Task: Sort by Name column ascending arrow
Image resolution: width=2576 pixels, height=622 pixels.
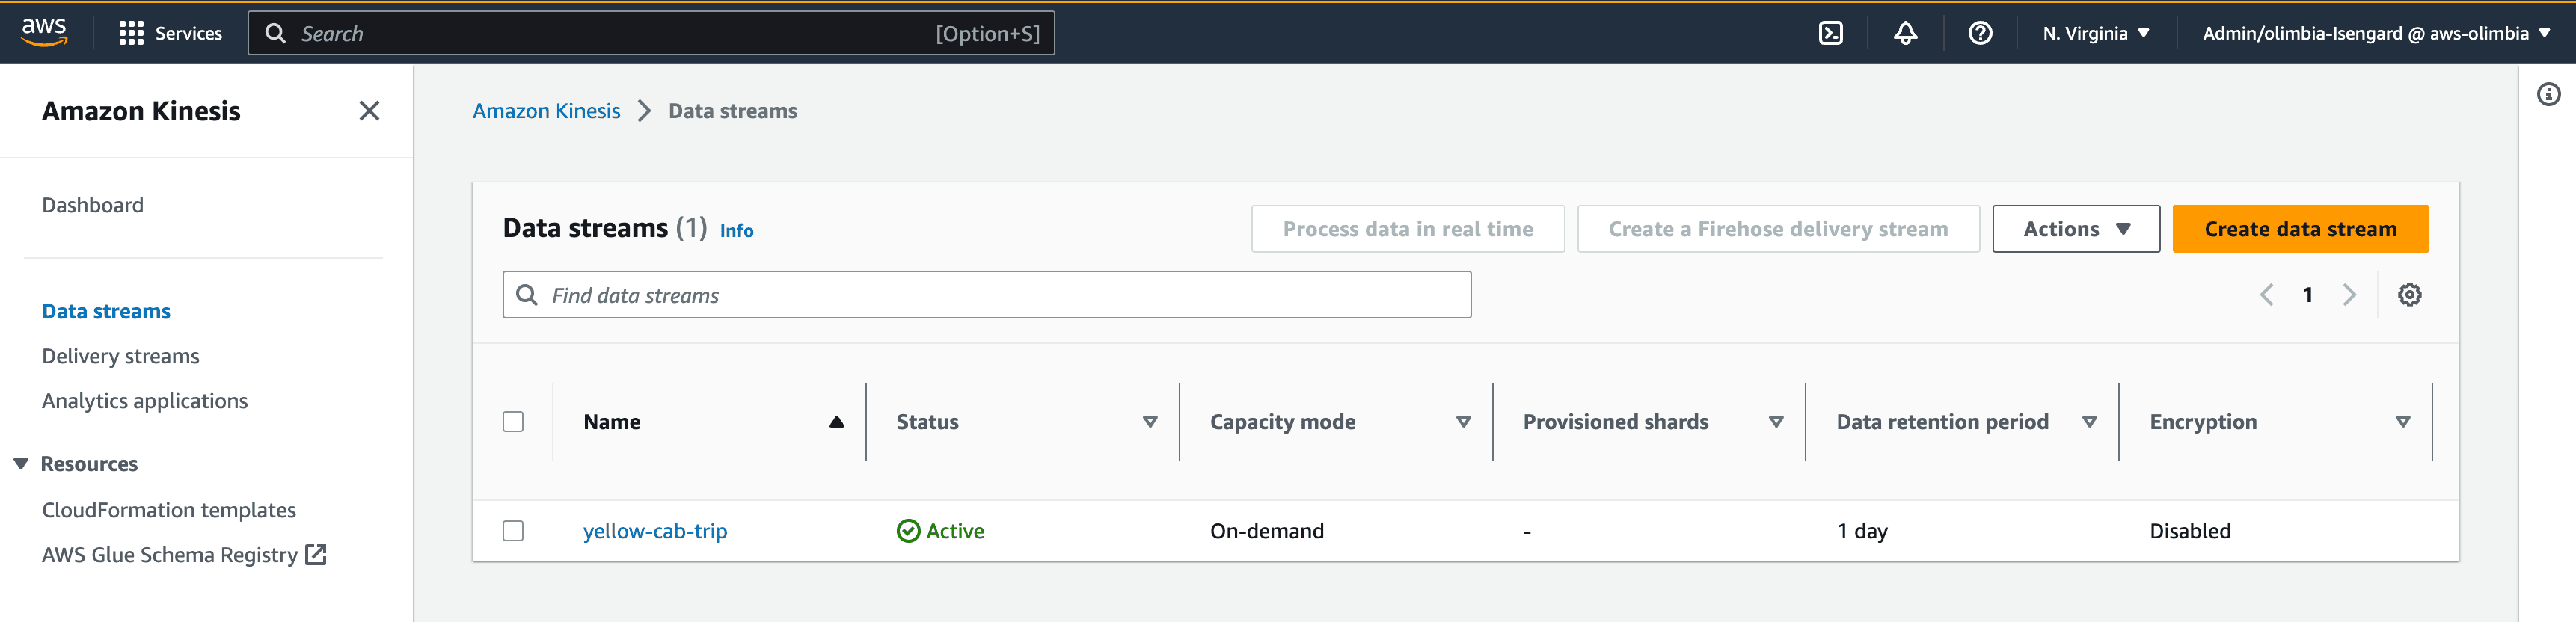Action: coord(836,422)
